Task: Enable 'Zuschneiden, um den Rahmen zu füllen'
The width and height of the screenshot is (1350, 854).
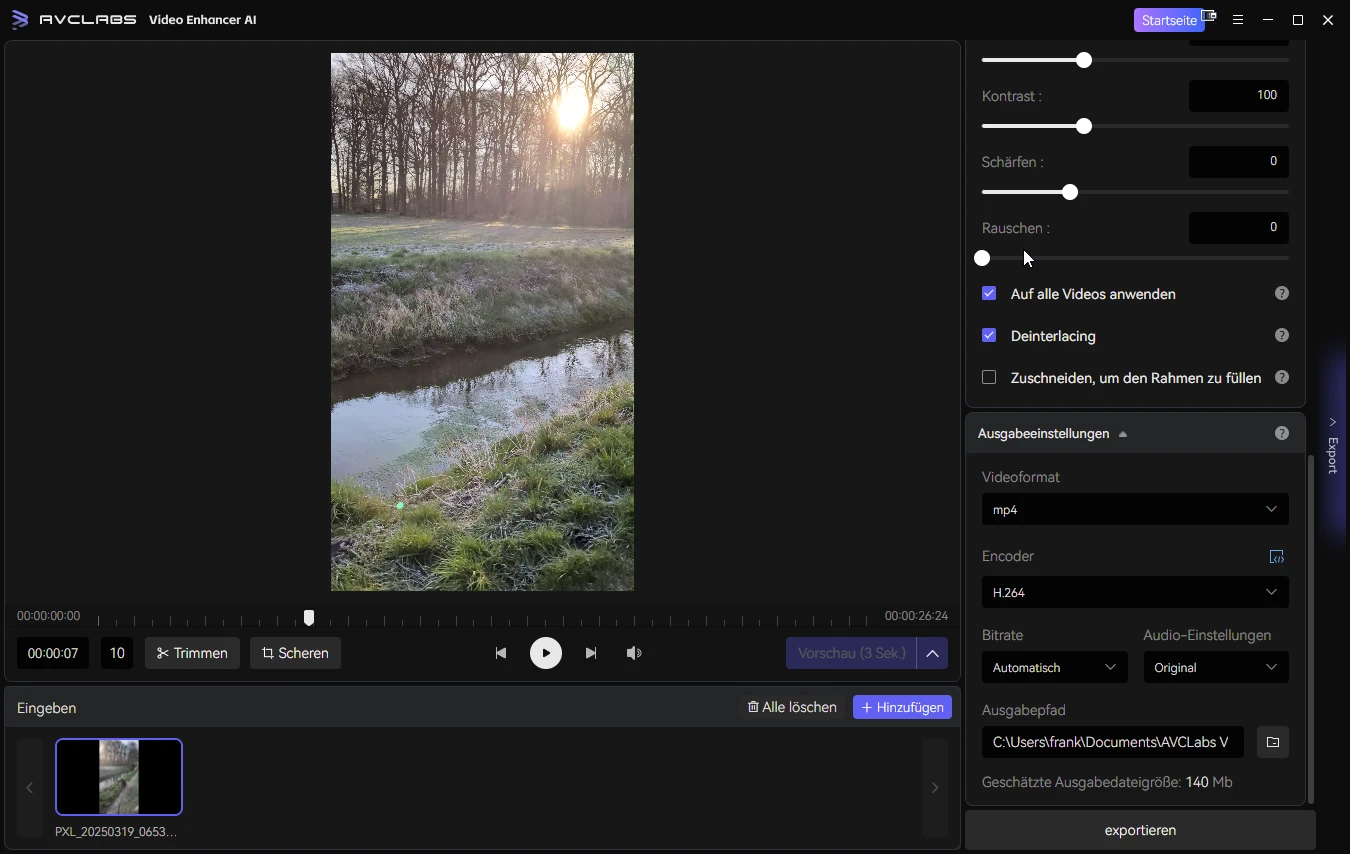Action: (x=989, y=378)
